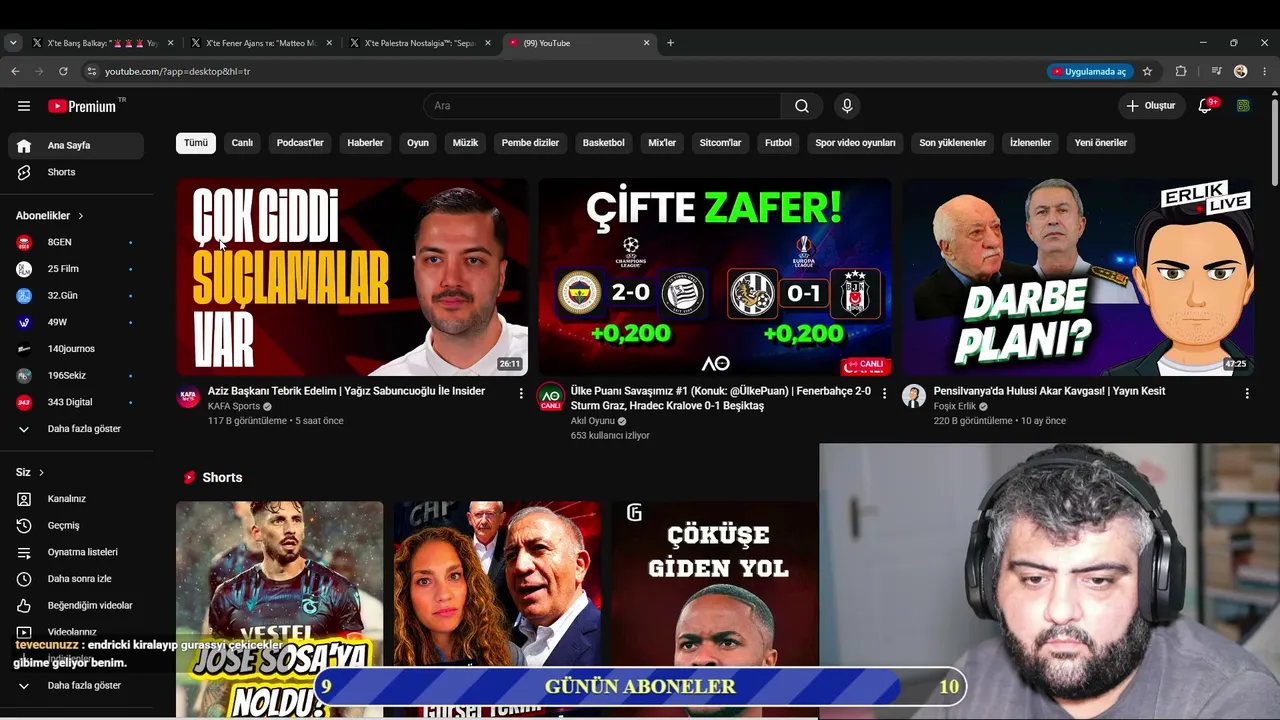Open options menu for Ülke Puanı Savaşımız video

click(884, 393)
